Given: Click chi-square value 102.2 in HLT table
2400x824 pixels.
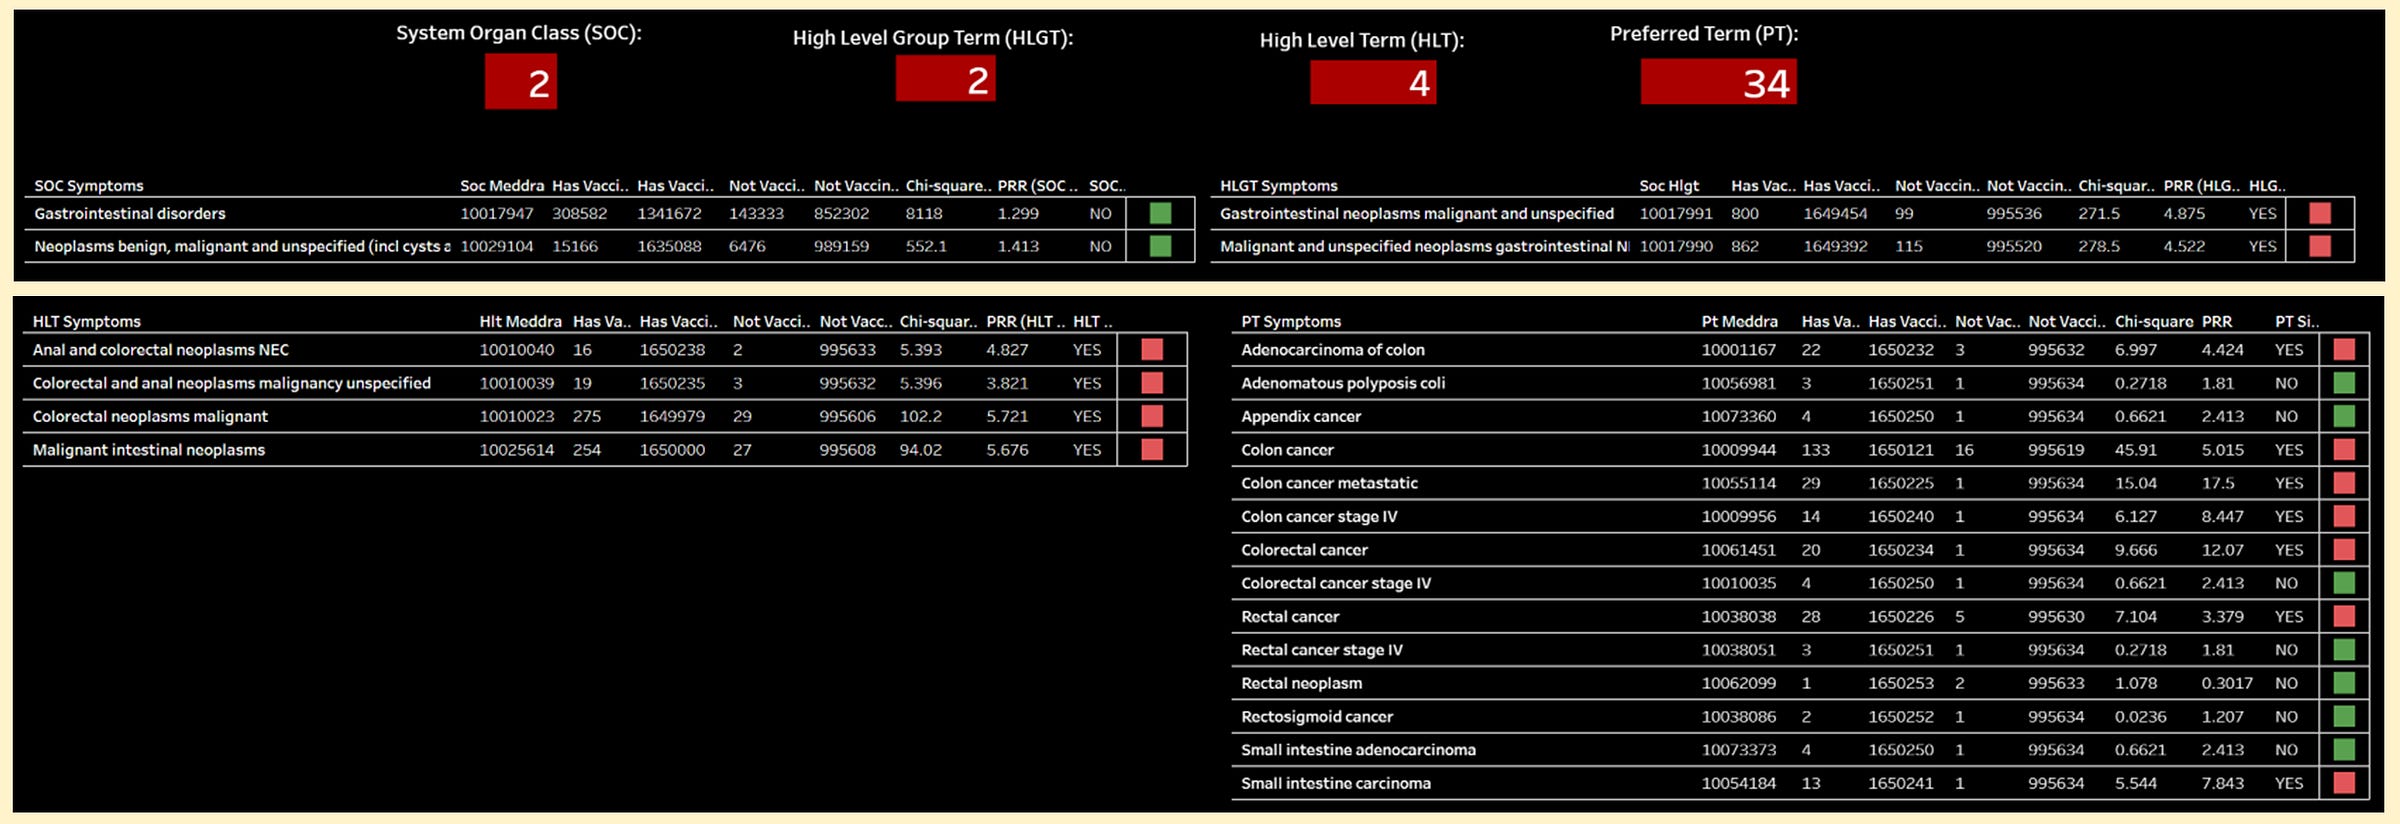Looking at the screenshot, I should tap(921, 416).
